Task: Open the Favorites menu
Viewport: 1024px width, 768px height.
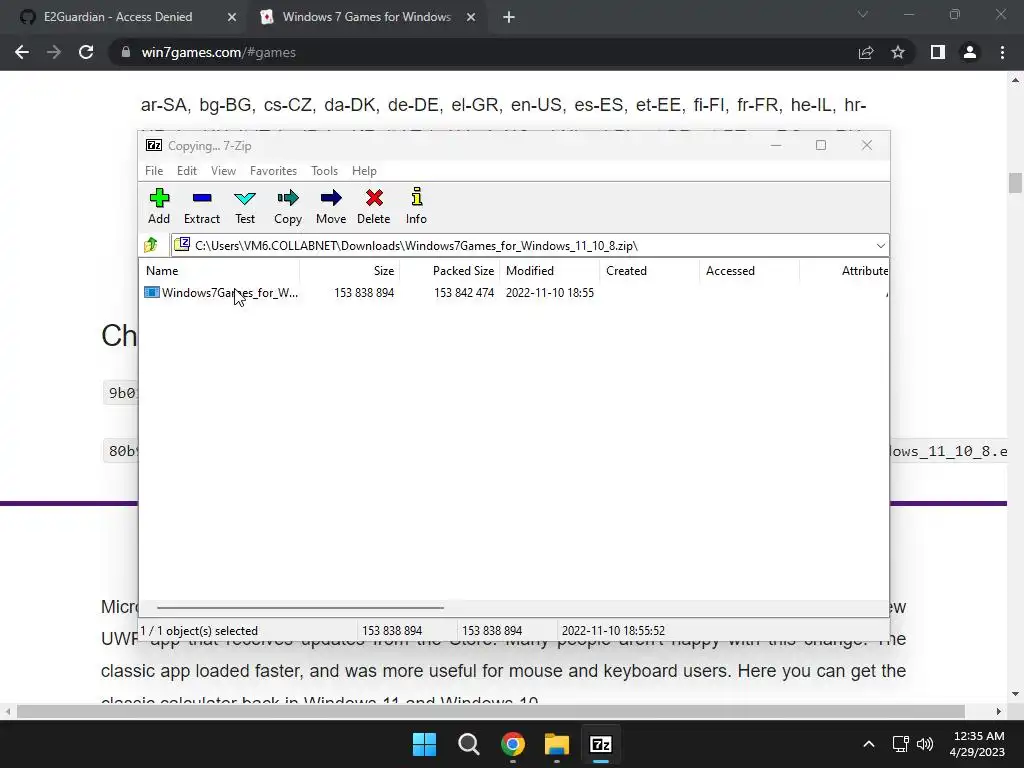Action: pyautogui.click(x=274, y=170)
